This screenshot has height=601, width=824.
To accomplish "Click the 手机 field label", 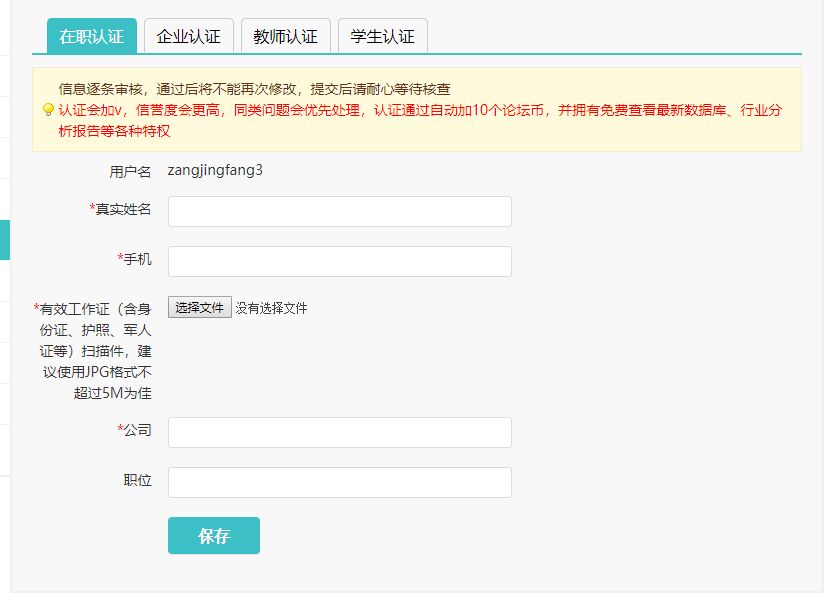I will (137, 260).
